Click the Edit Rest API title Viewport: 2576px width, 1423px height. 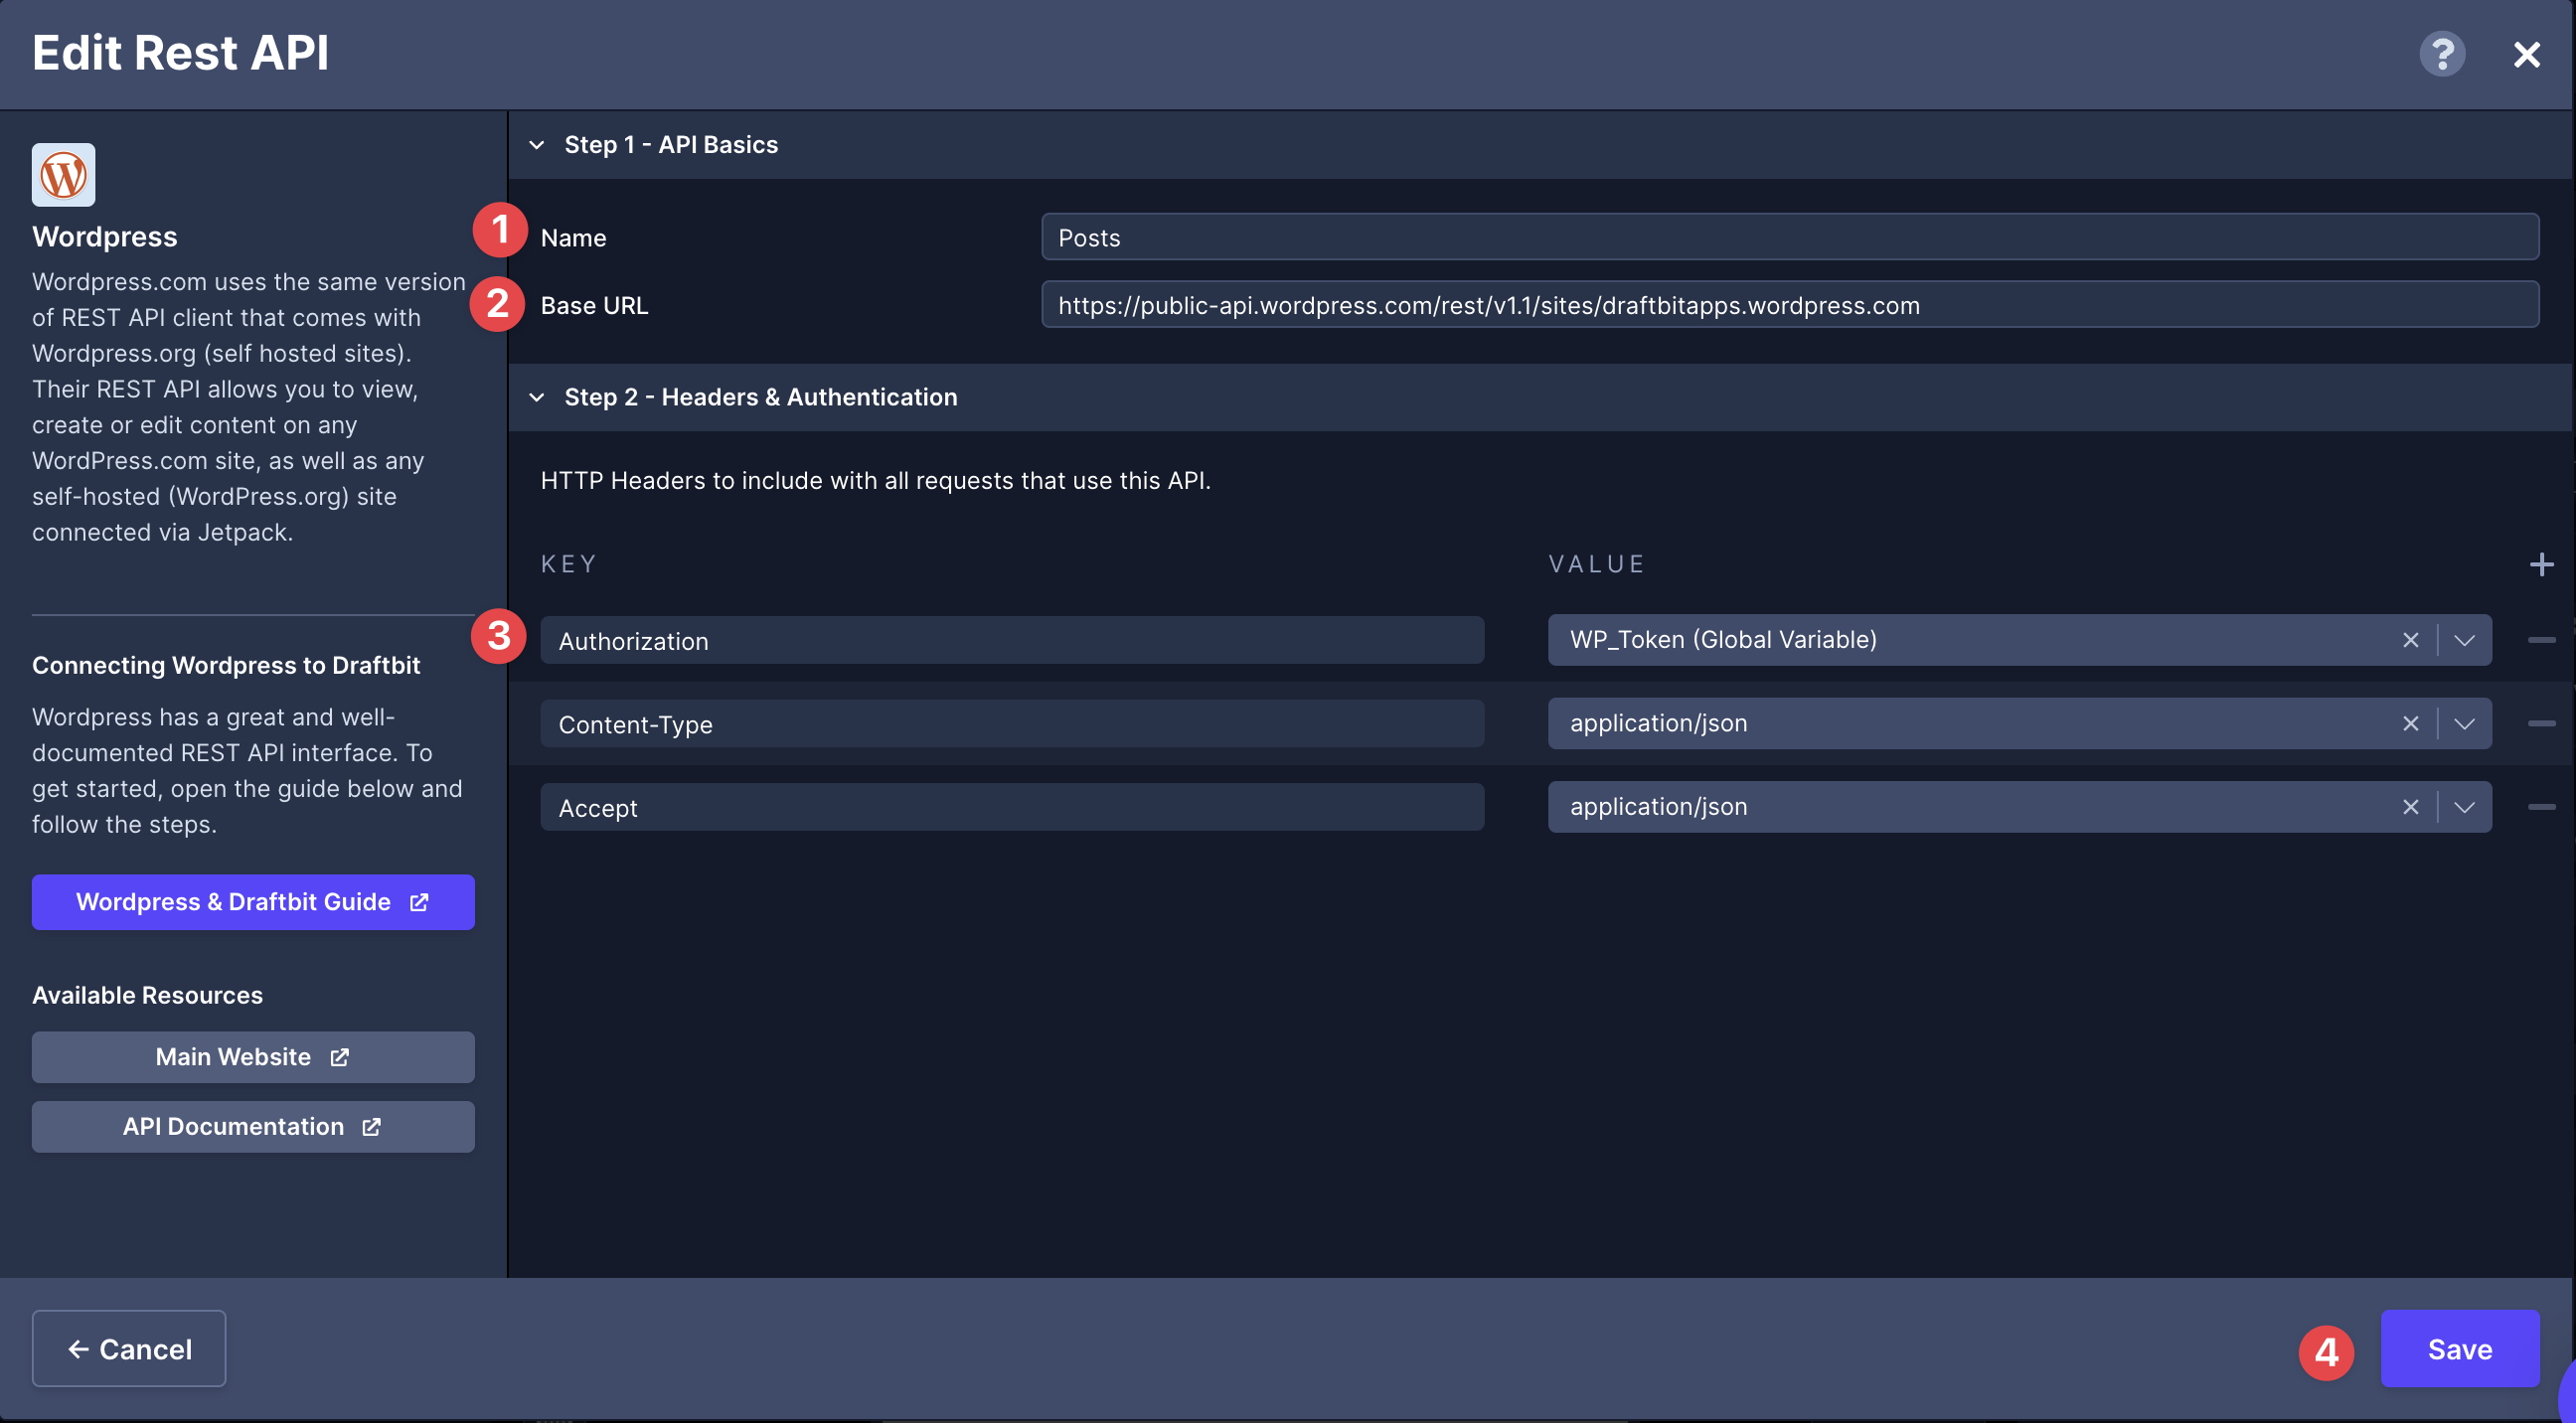(x=180, y=53)
